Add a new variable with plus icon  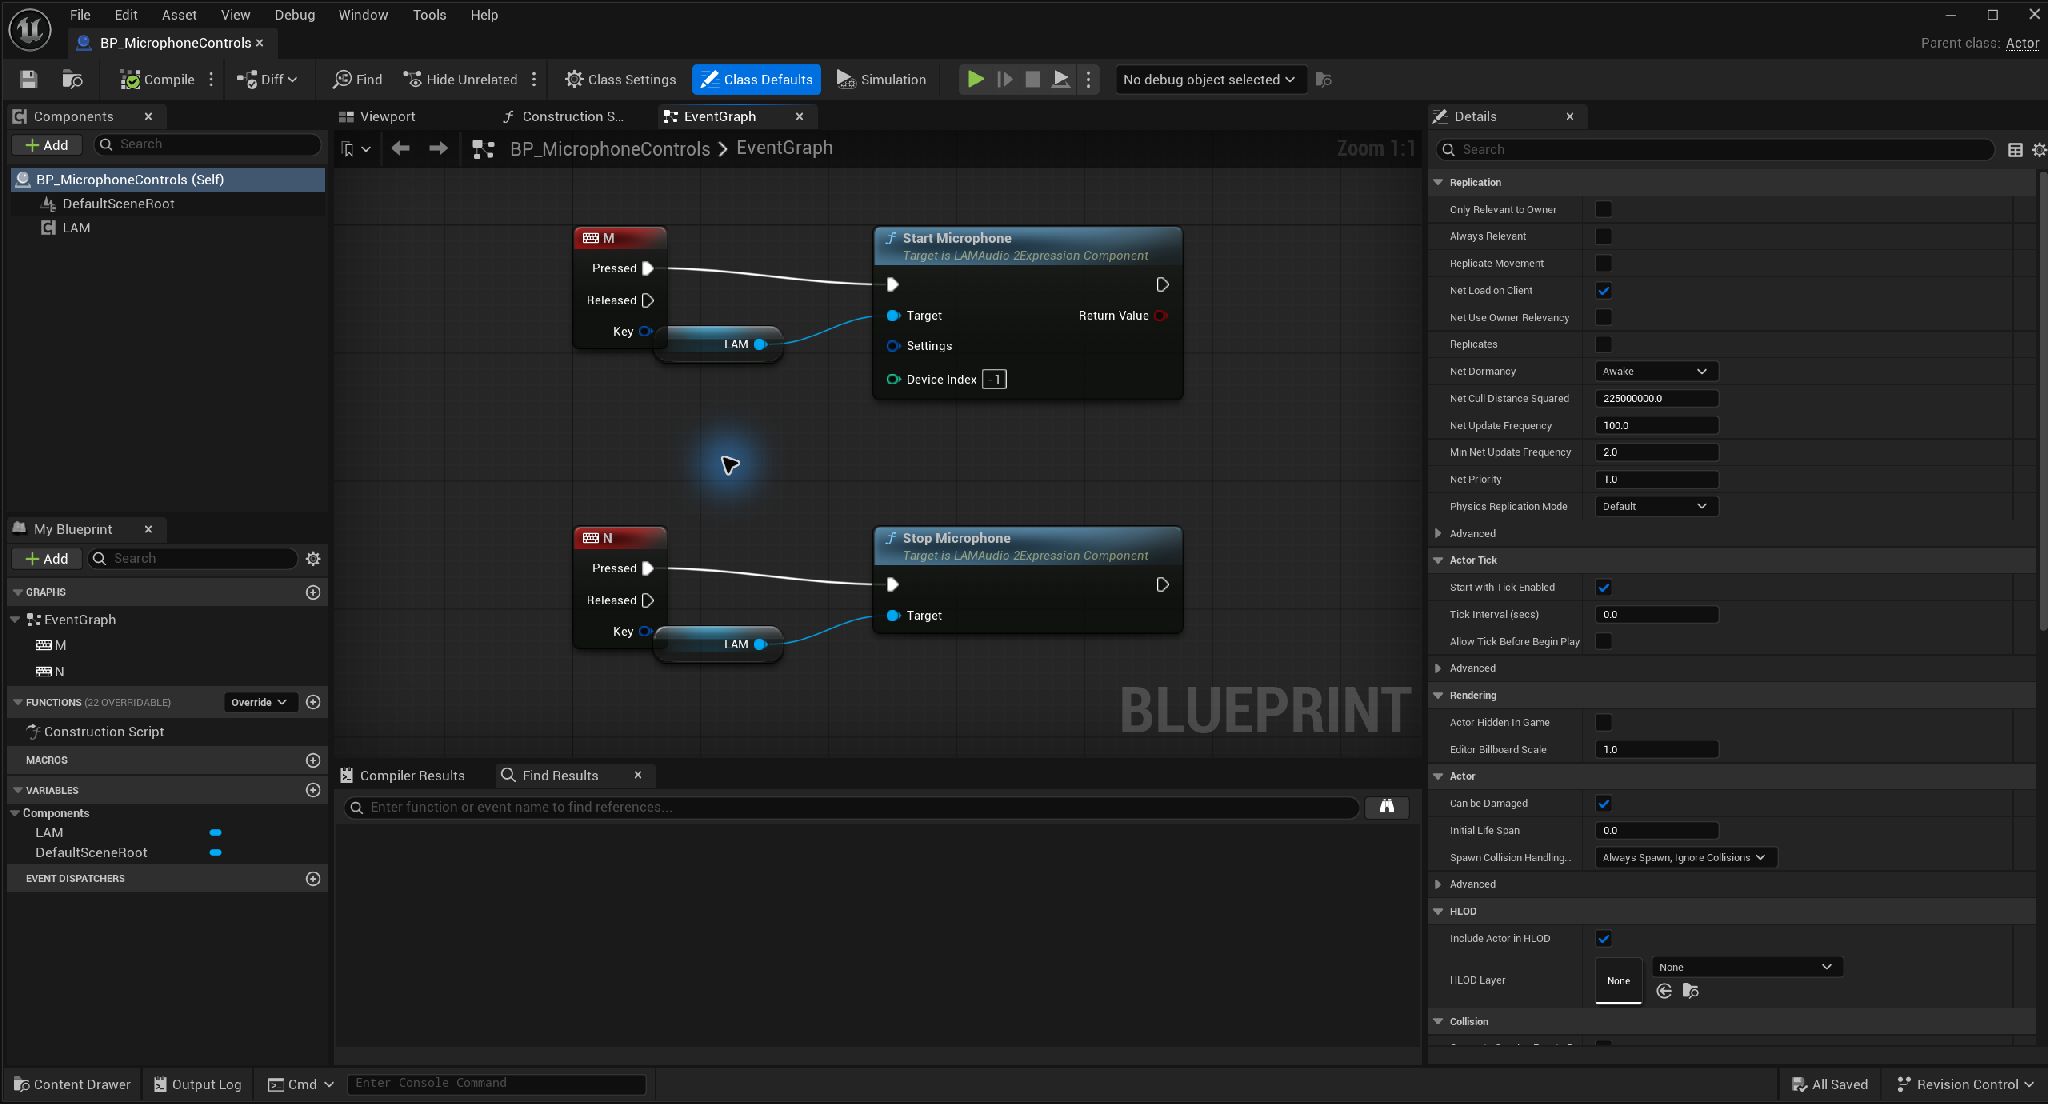[x=313, y=790]
